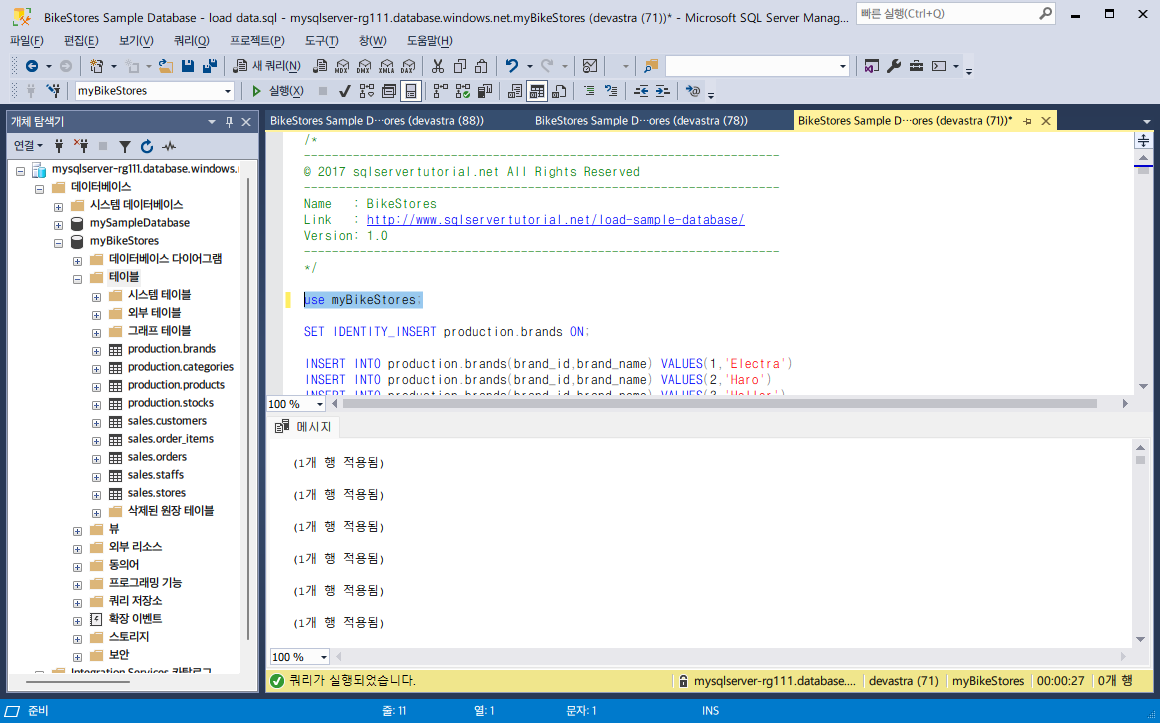Viewport: 1160px width, 723px height.
Task: Open the 쿼리(Q) menu
Action: [192, 41]
